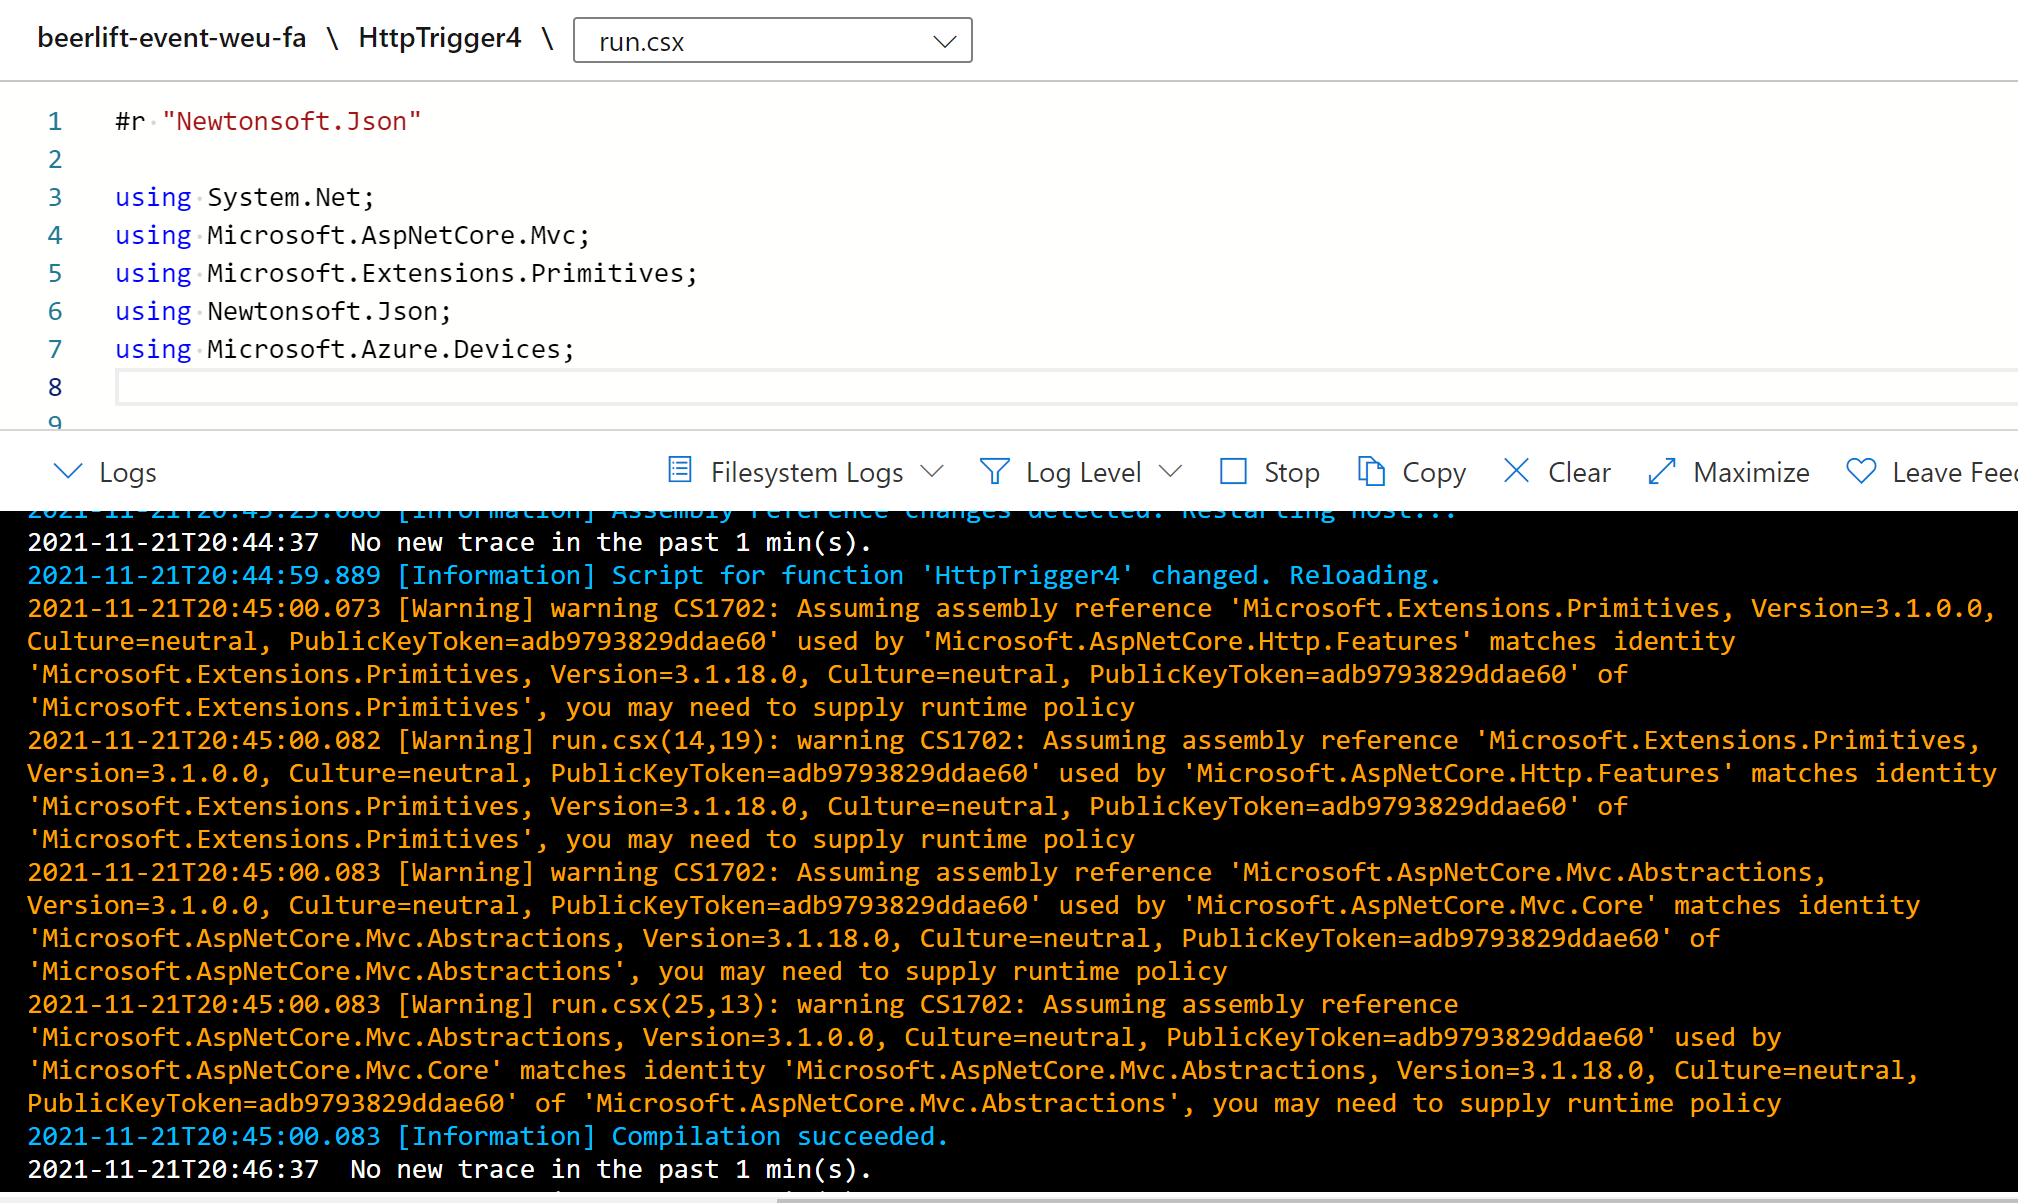Viewport: 2018px width, 1203px height.
Task: Copy the log output
Action: 1412,471
